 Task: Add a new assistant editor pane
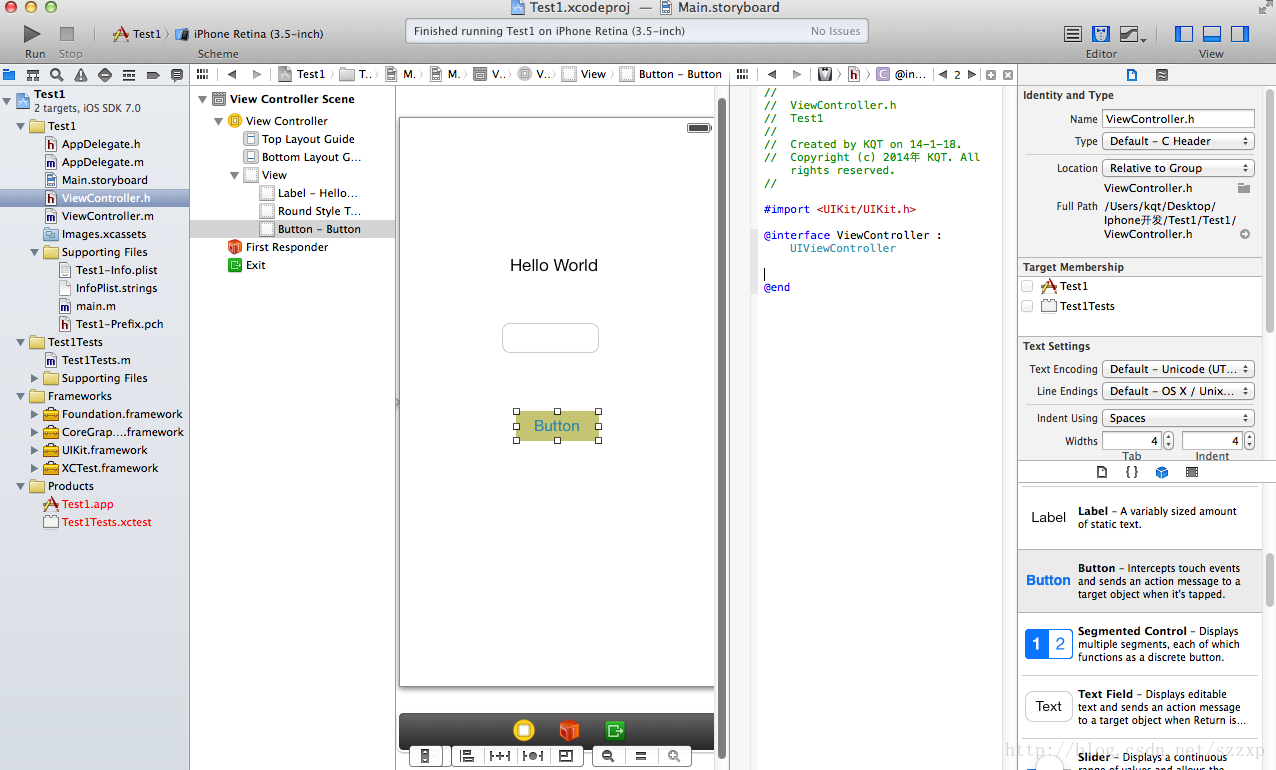pos(991,74)
